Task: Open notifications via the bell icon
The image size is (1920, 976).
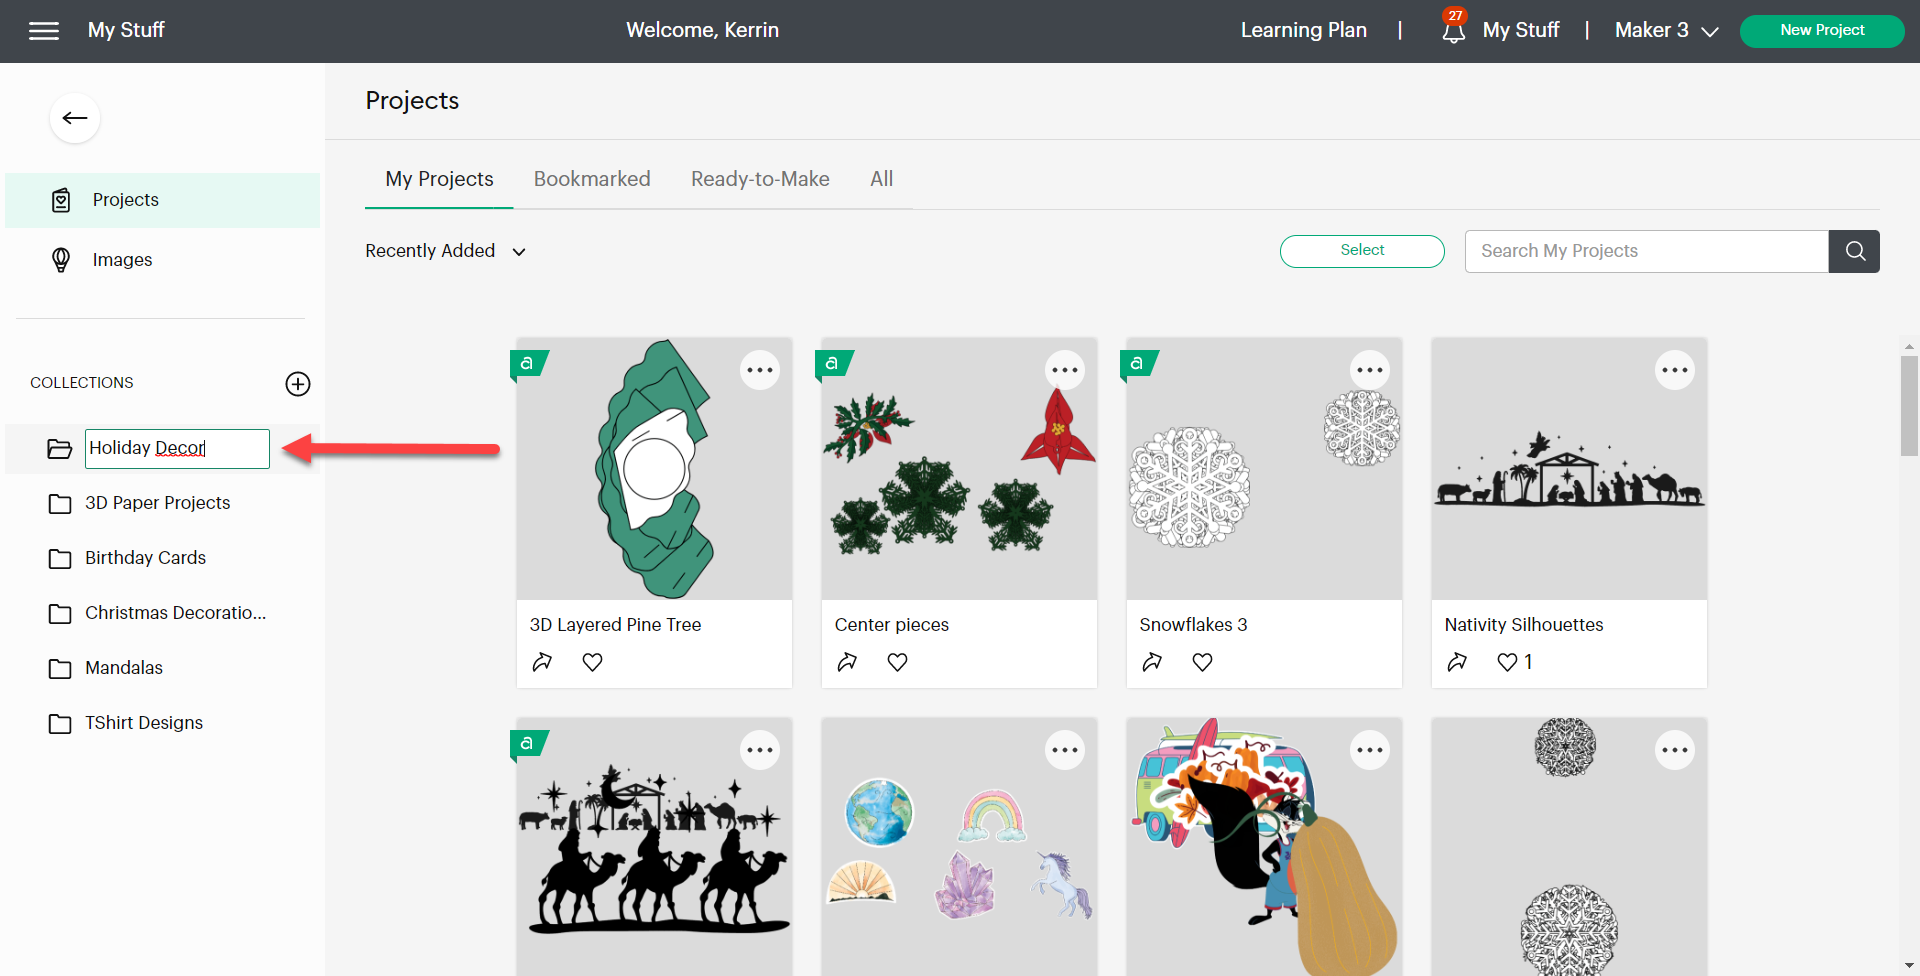Action: 1452,30
